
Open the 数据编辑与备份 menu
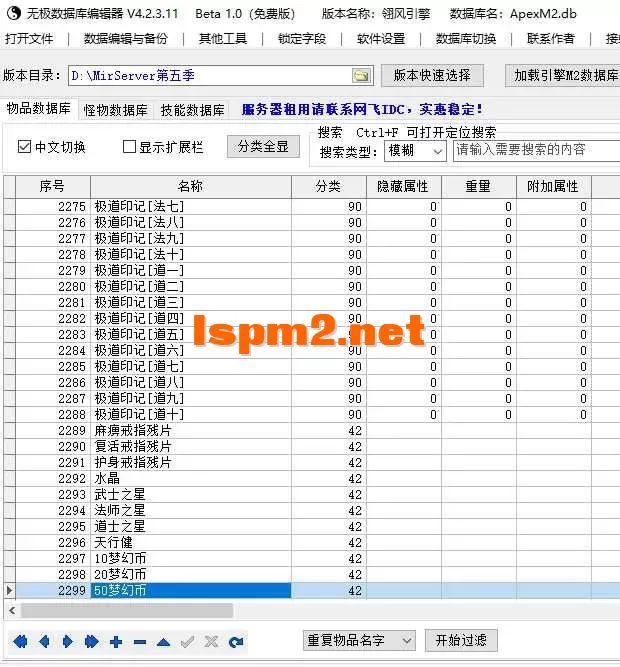point(125,39)
